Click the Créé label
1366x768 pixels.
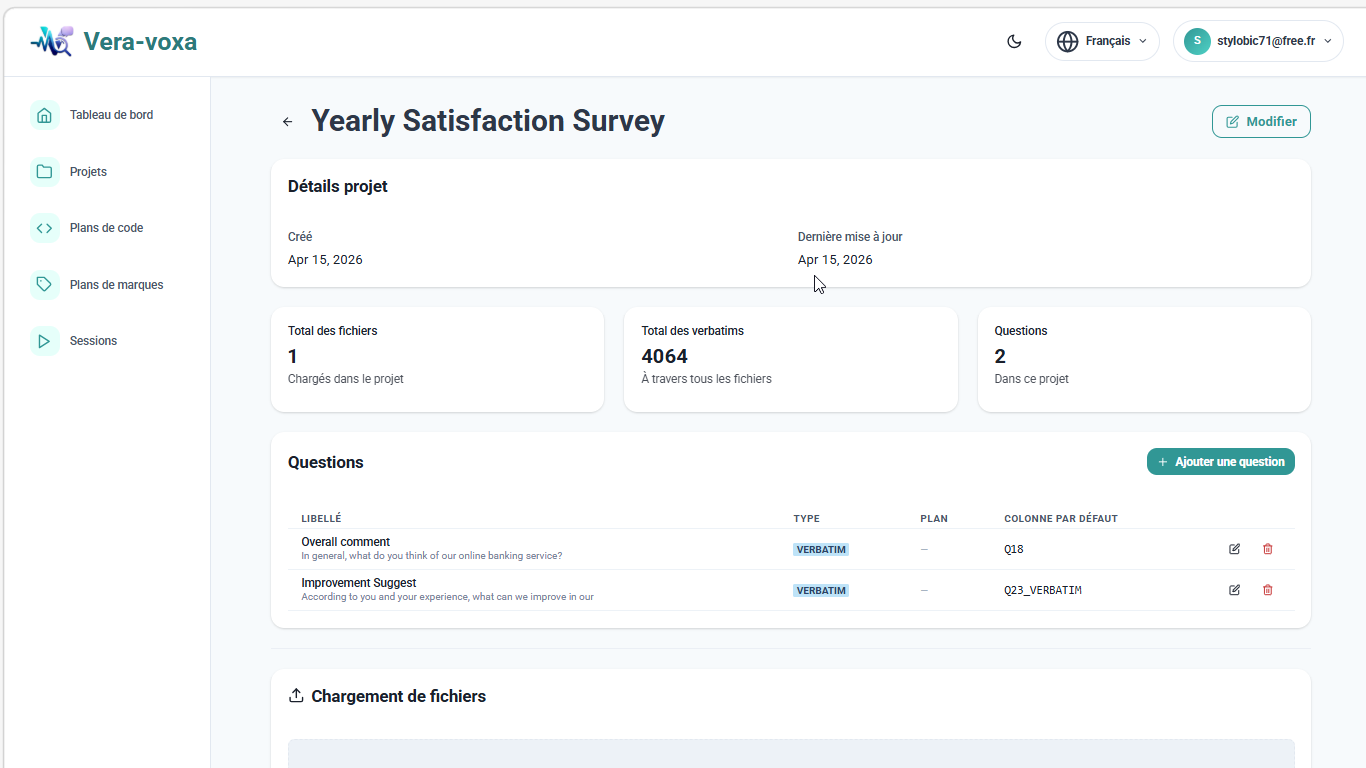300,237
